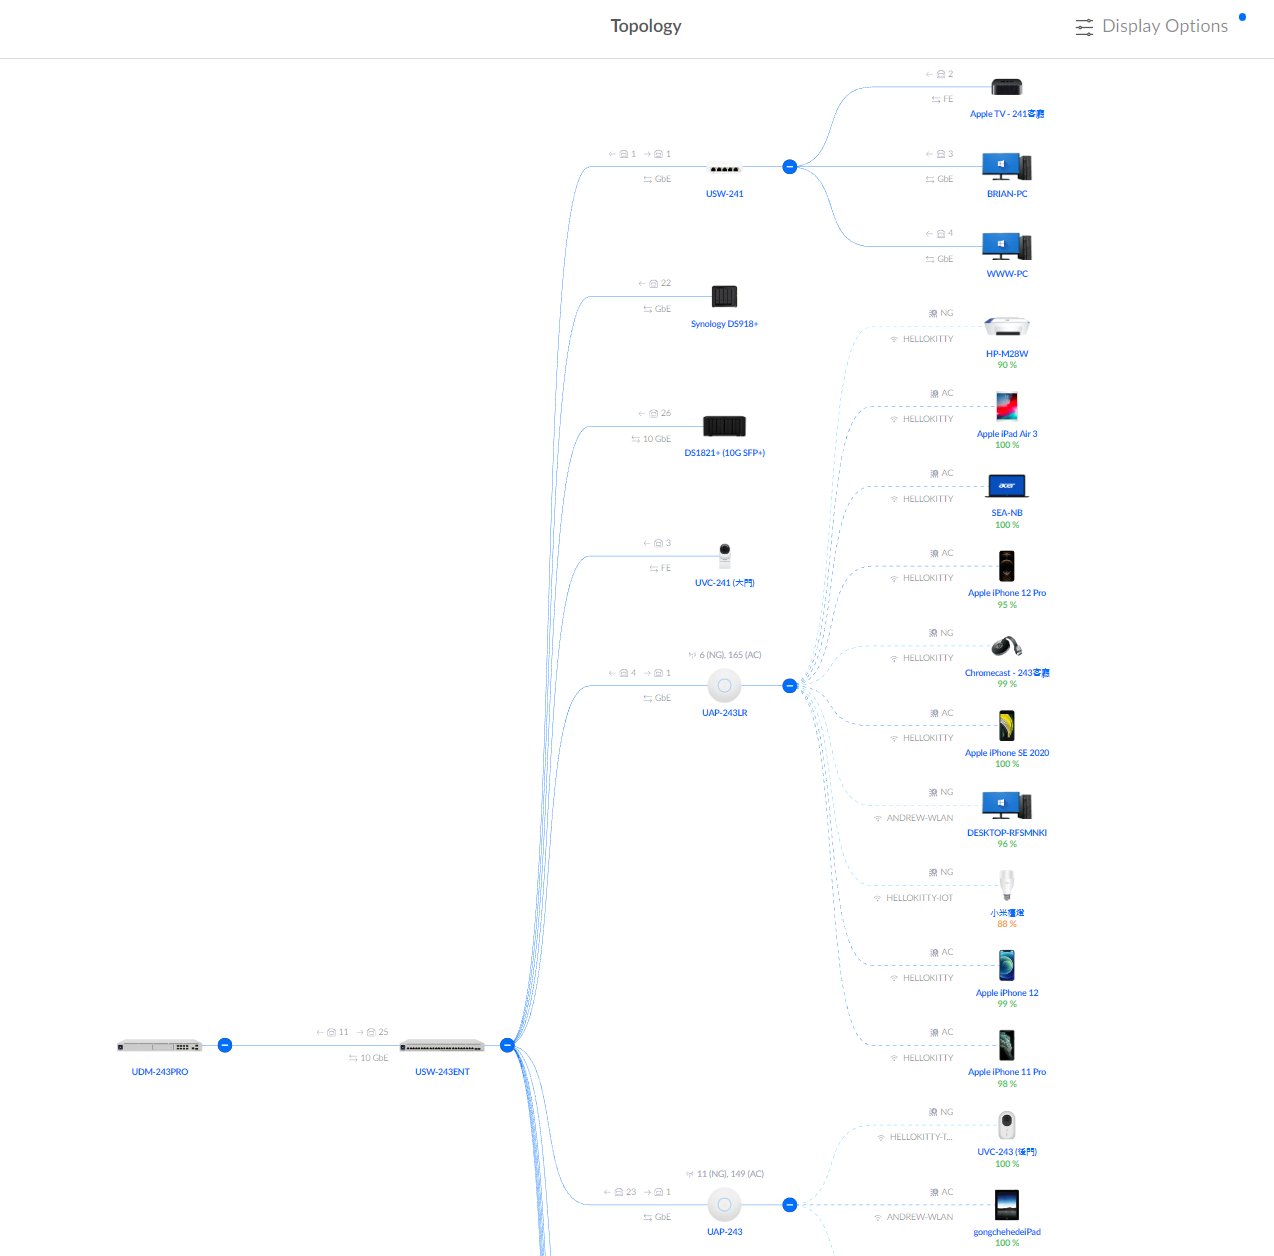Select the UDM-243PRO gateway device icon
1274x1256 pixels.
point(160,1046)
